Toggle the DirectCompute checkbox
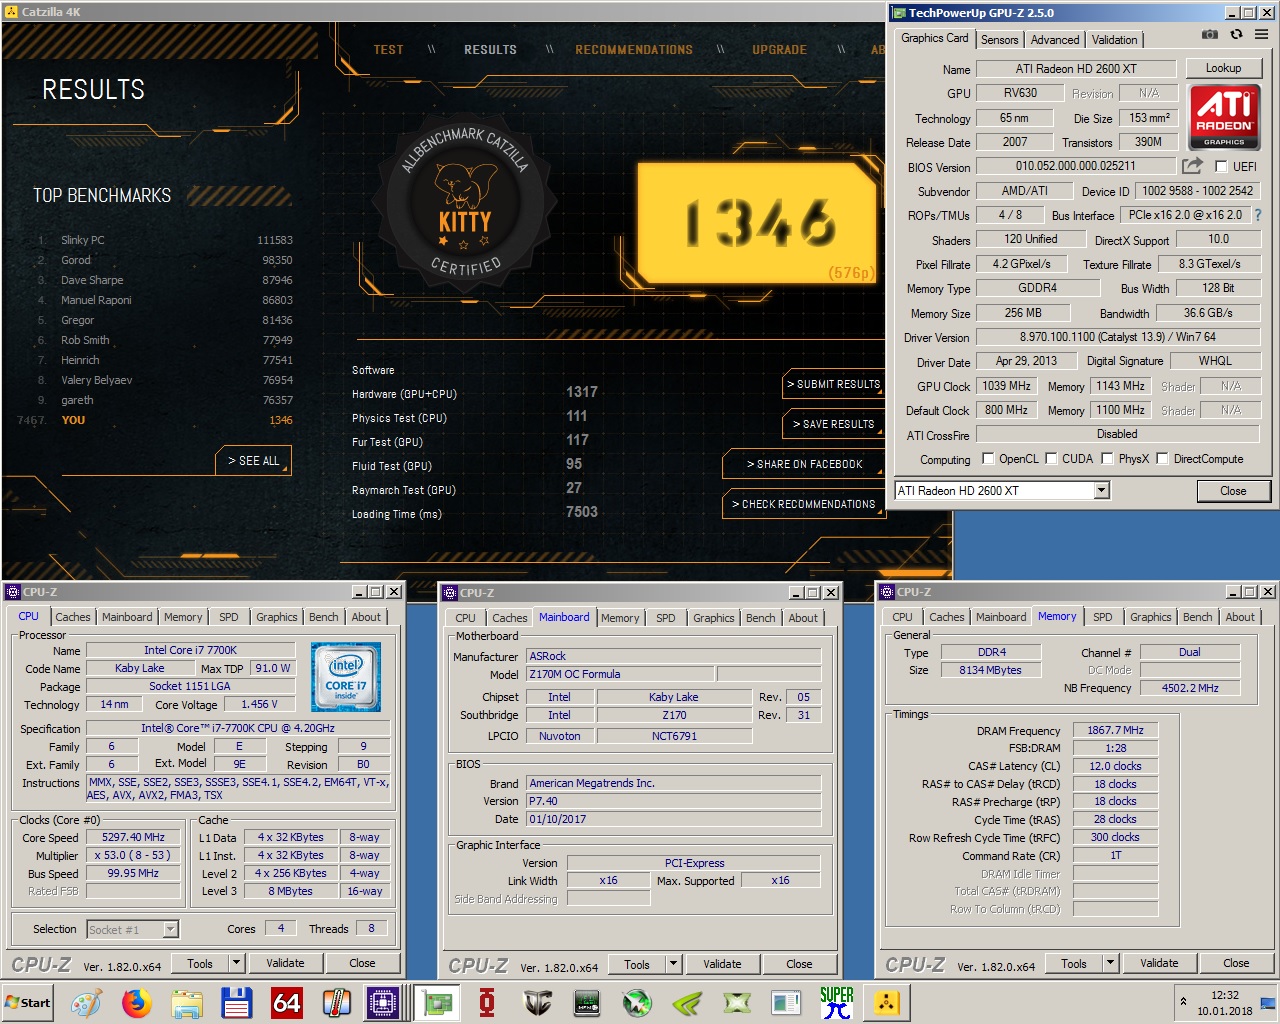This screenshot has height=1024, width=1280. (x=1162, y=459)
